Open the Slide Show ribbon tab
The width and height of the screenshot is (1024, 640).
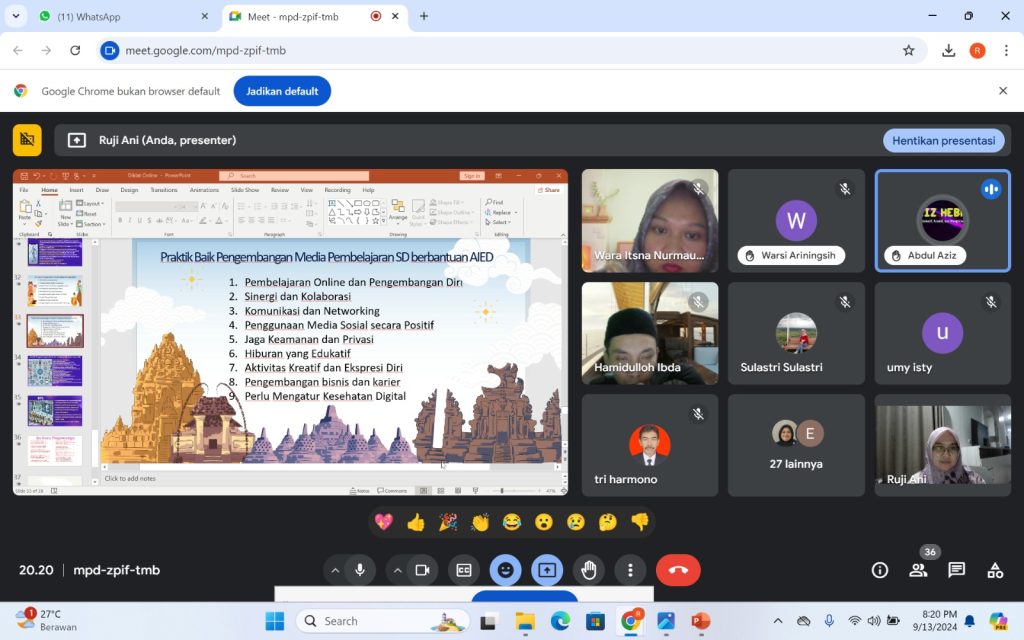pyautogui.click(x=245, y=190)
